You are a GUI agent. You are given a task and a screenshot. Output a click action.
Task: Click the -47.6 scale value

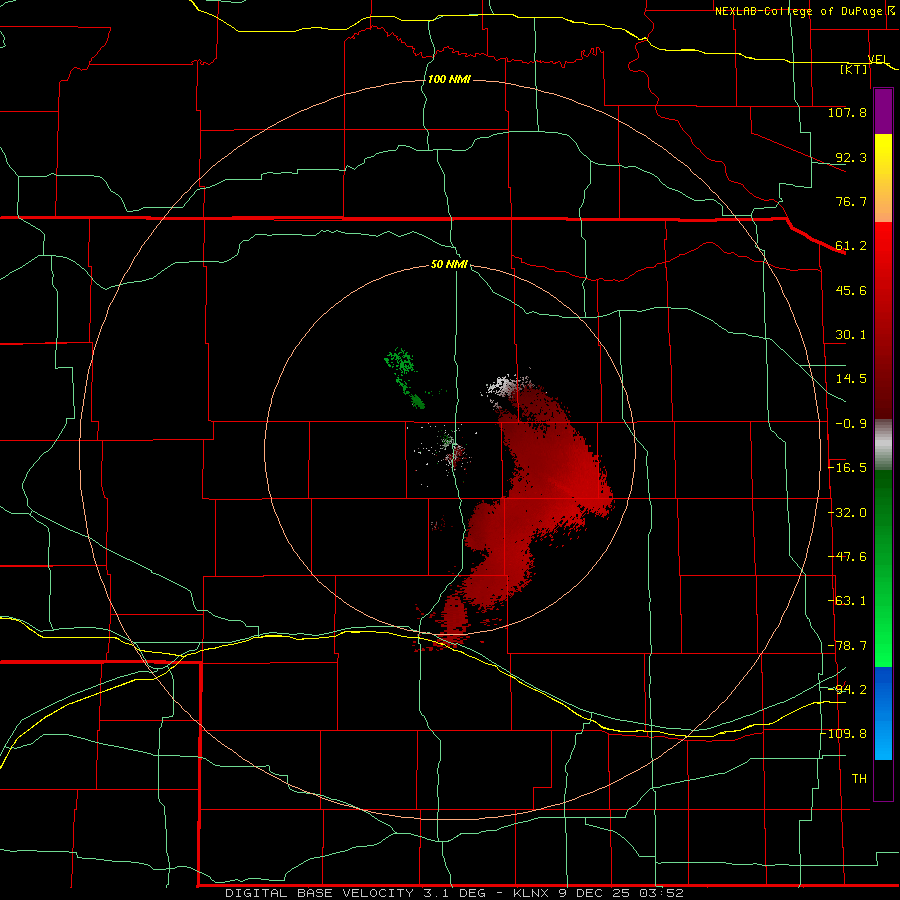click(x=847, y=557)
